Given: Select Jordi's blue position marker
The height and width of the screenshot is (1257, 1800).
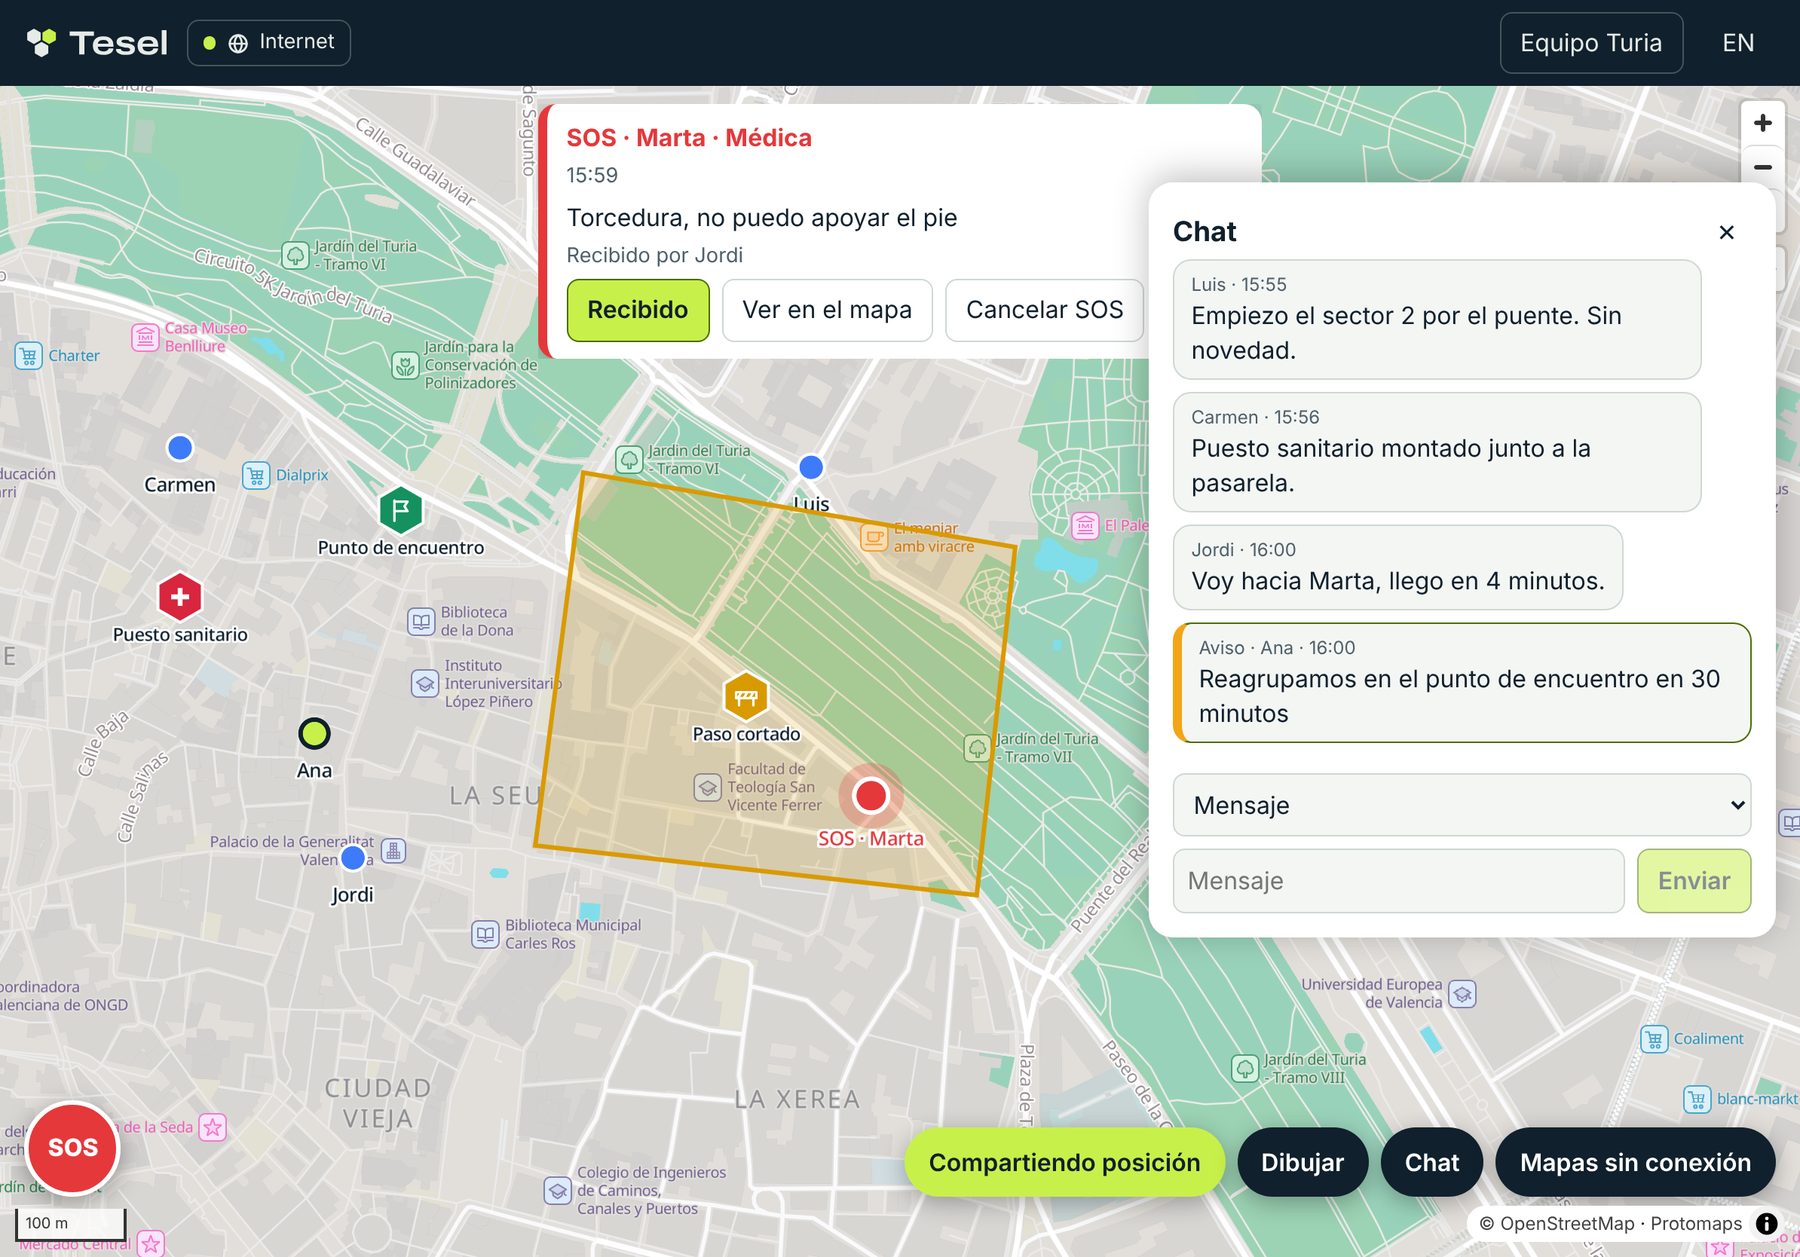Looking at the screenshot, I should click(x=353, y=857).
